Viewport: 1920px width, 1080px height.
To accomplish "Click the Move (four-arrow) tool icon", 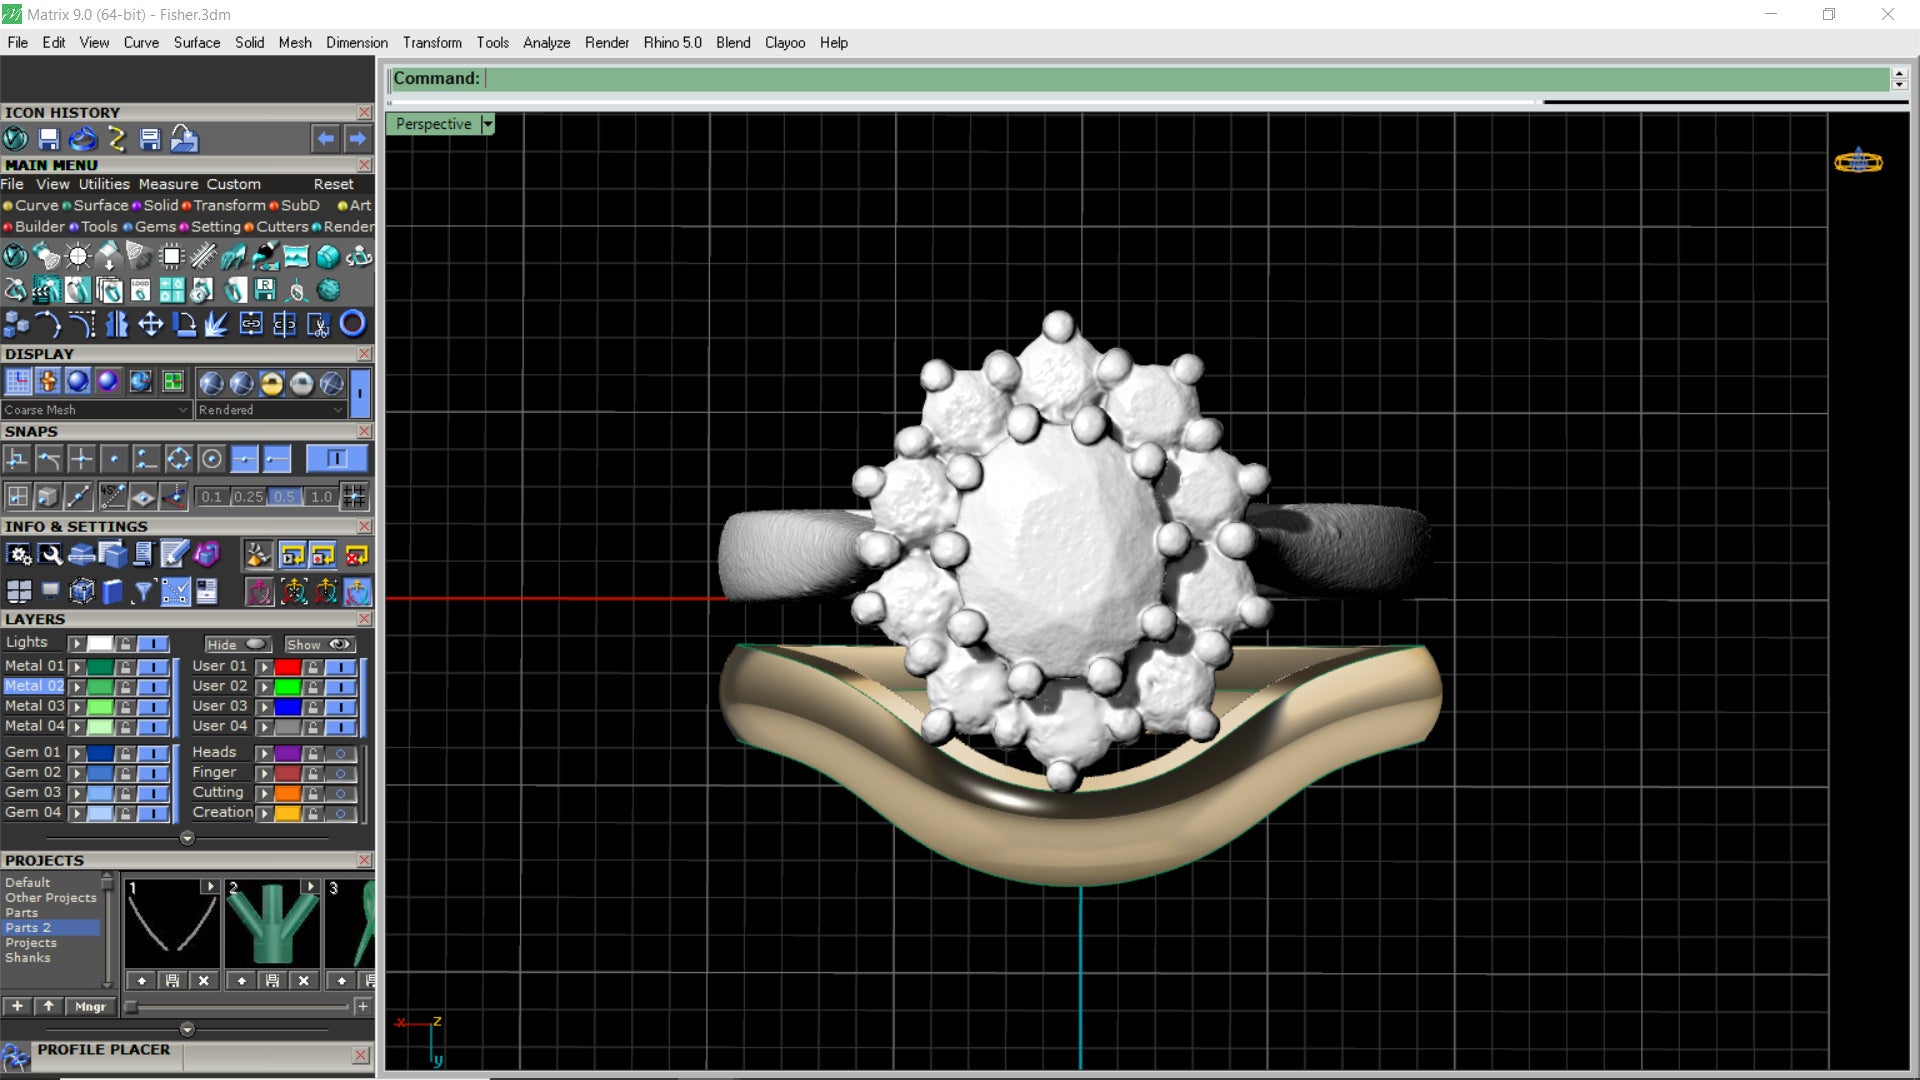I will [150, 324].
